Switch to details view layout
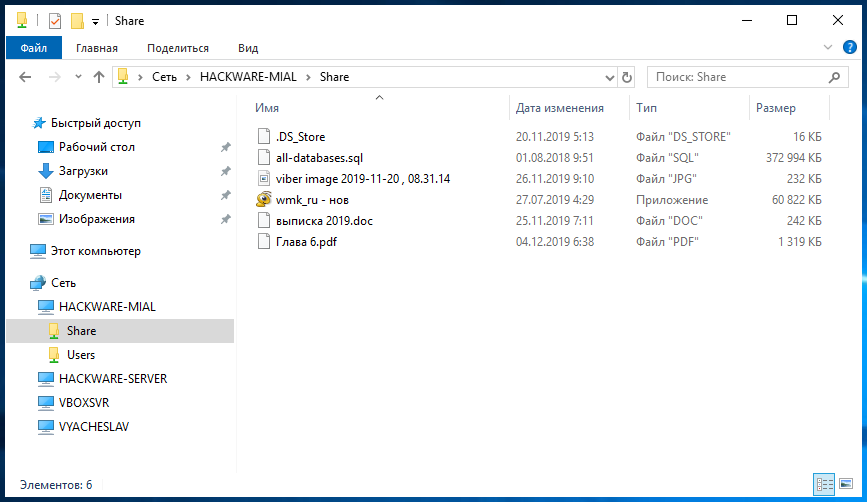 click(824, 484)
